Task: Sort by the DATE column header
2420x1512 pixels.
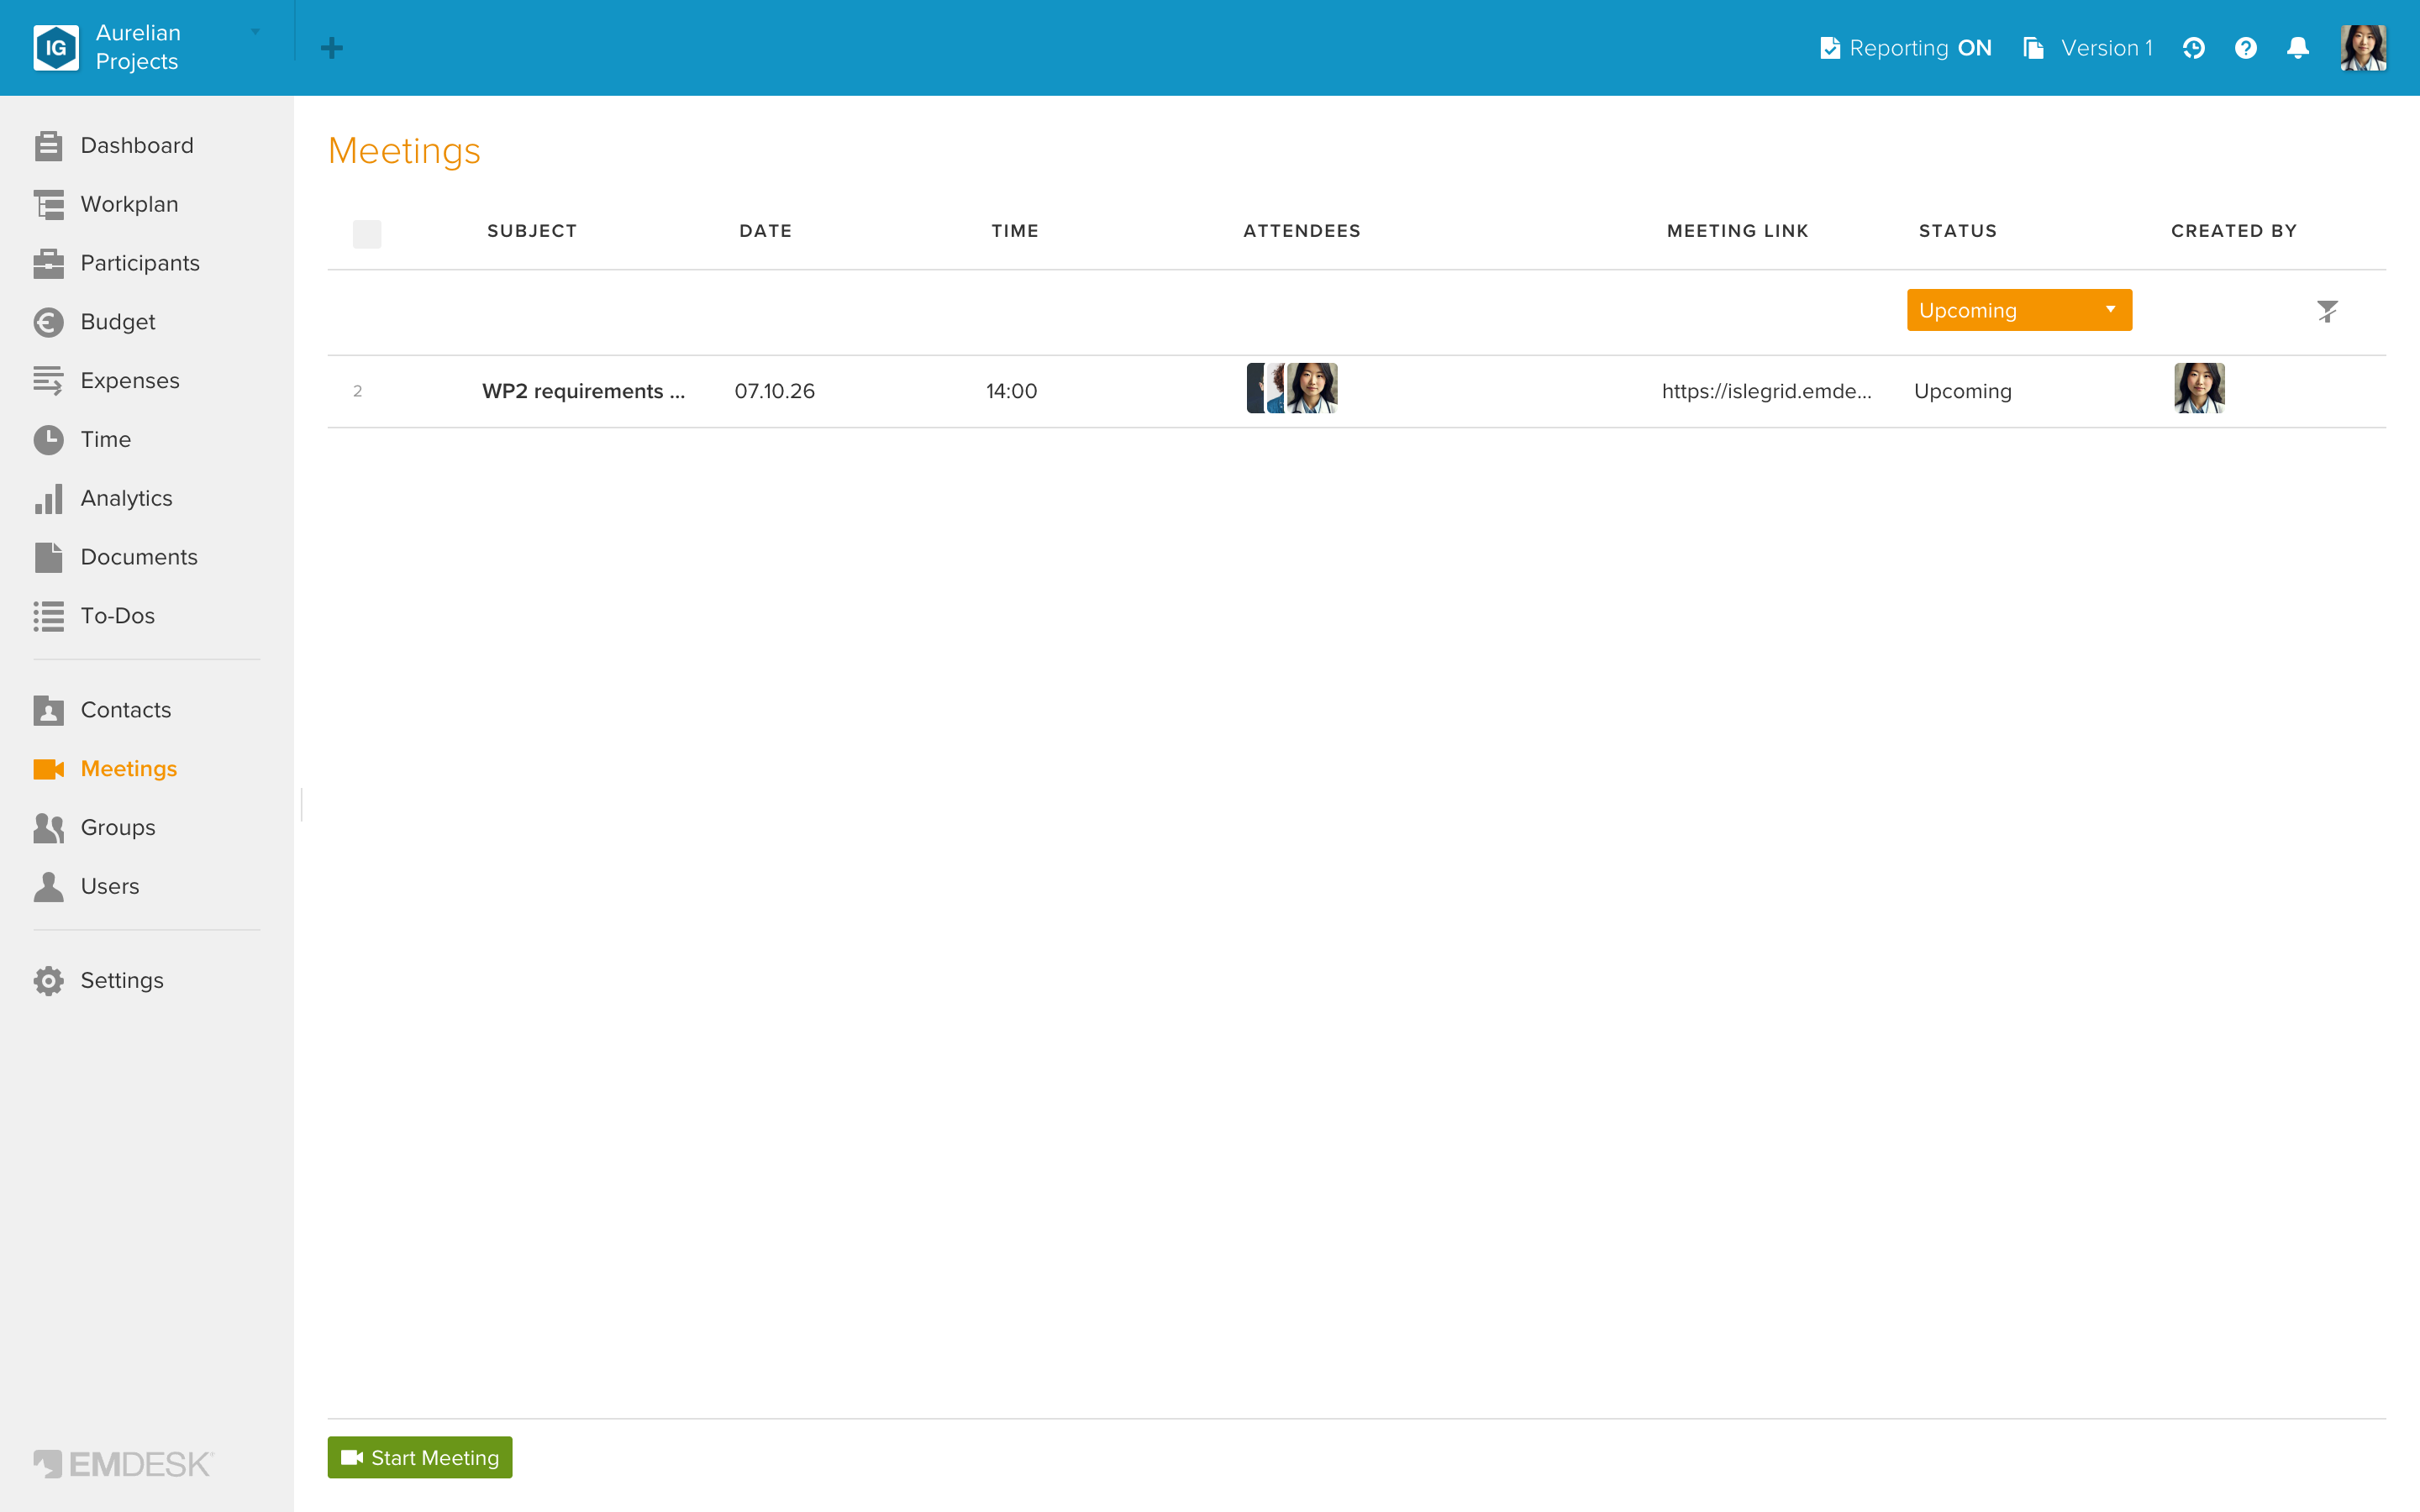Action: (x=766, y=231)
